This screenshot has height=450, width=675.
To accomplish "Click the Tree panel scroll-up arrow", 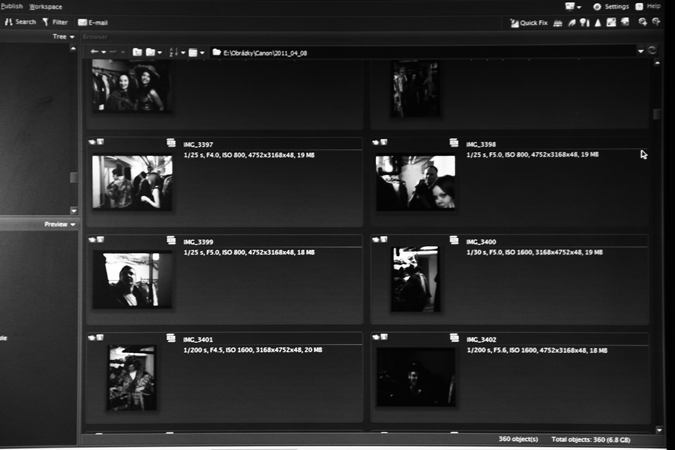I will point(73,49).
